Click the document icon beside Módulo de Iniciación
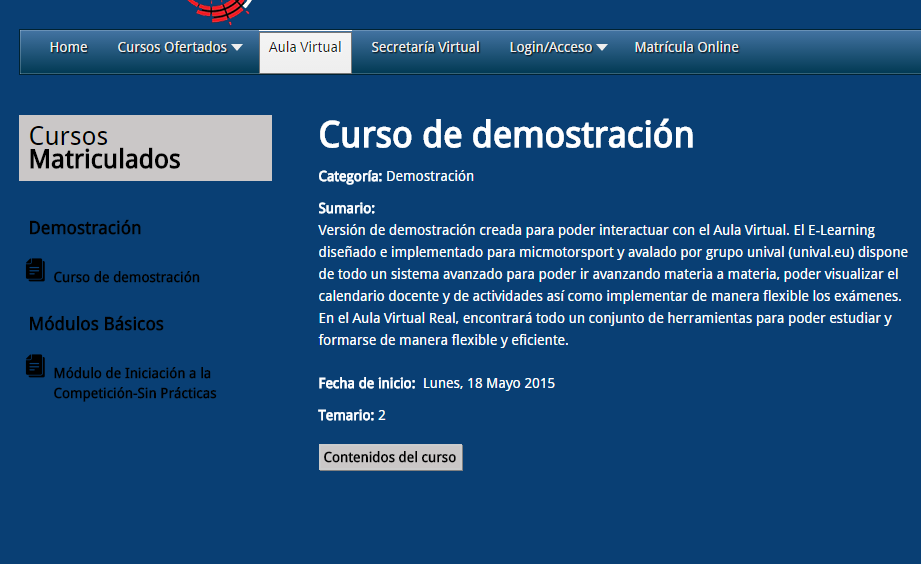The image size is (921, 564). 36,366
